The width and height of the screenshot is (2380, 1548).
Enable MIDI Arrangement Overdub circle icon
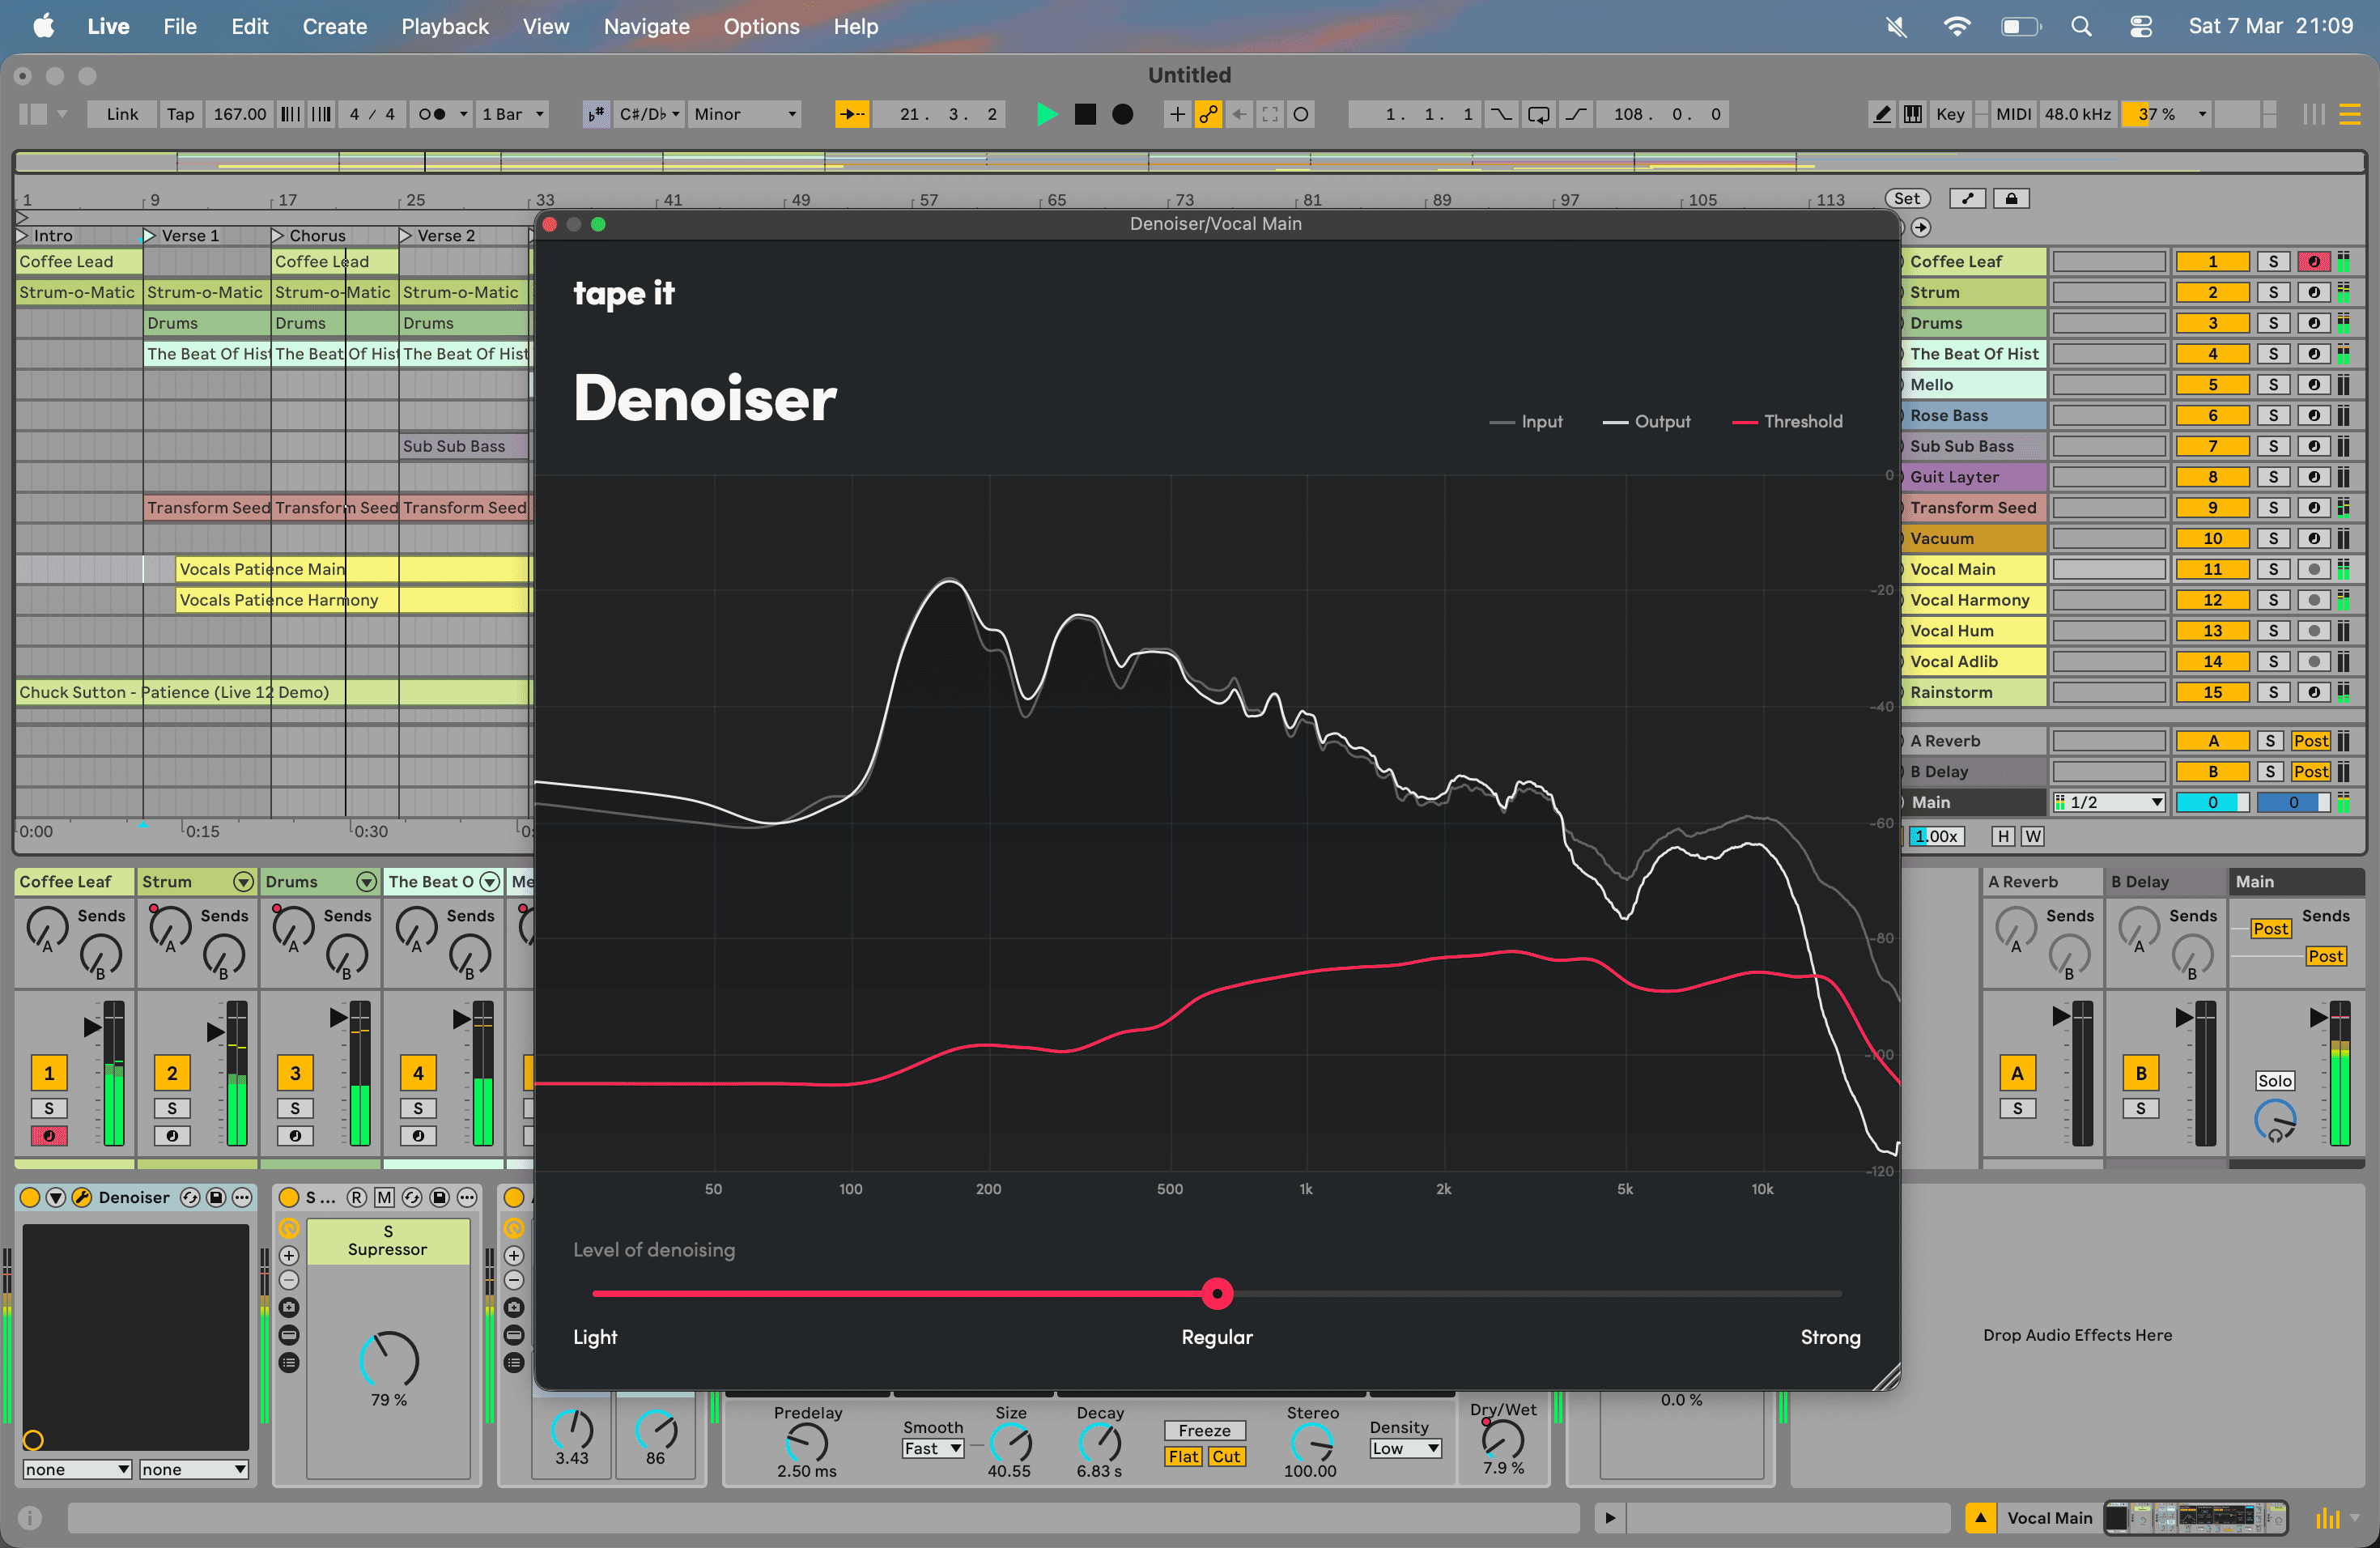pyautogui.click(x=1301, y=114)
